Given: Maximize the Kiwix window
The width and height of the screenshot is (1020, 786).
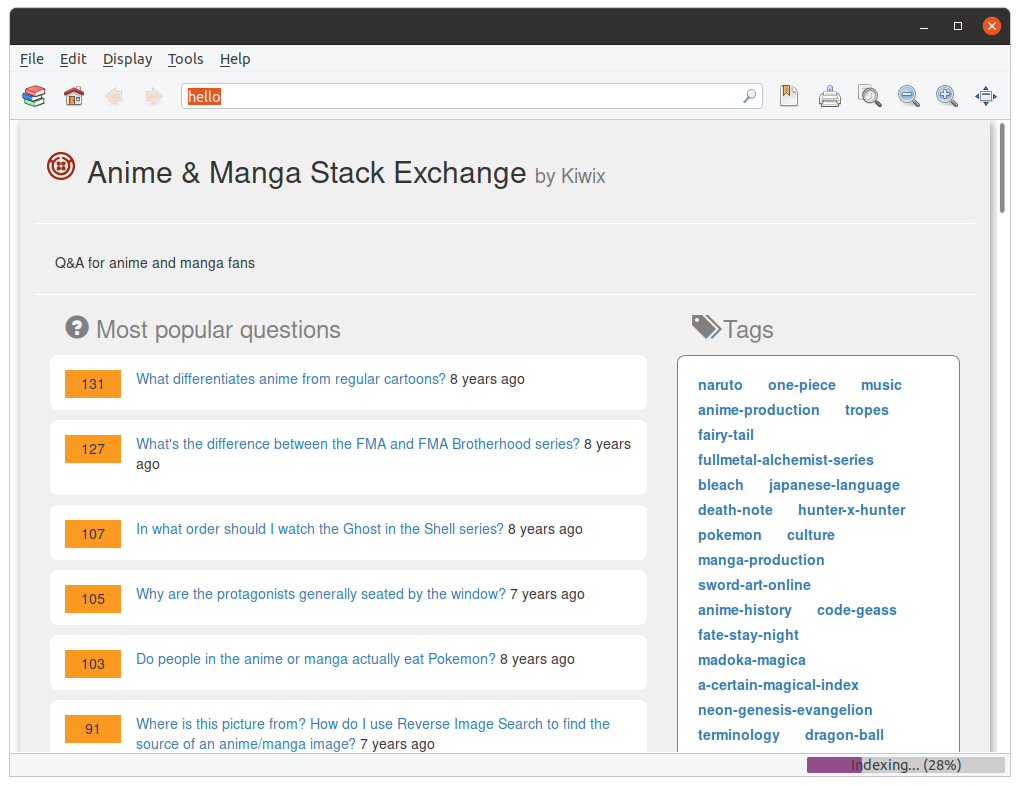Looking at the screenshot, I should coord(958,26).
